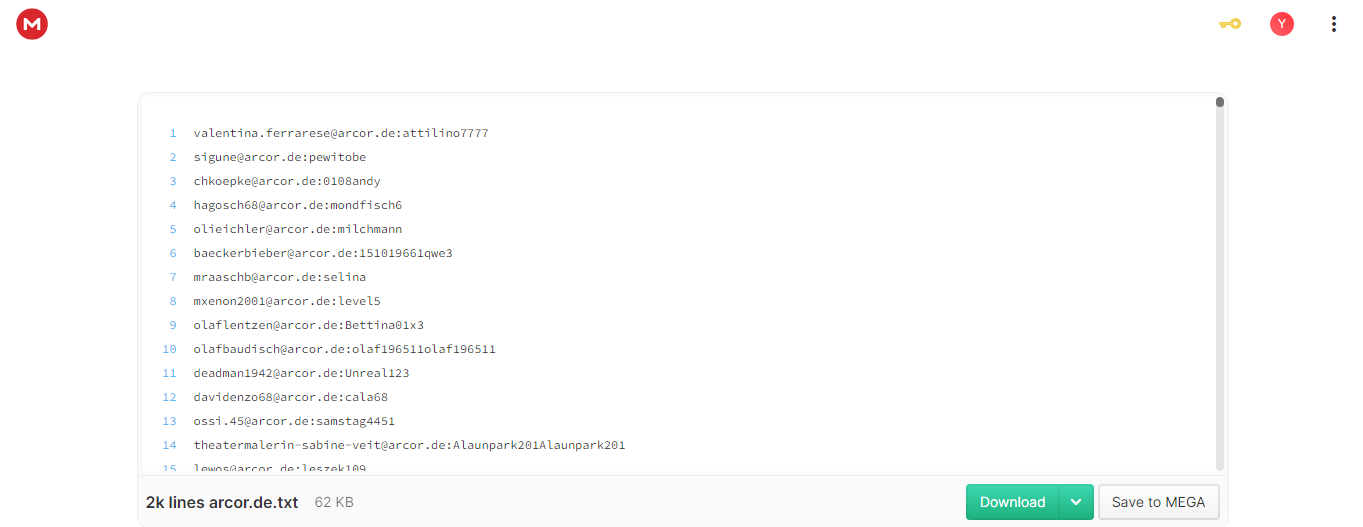1363x527 pixels.
Task: Select line number 10 in the gutter
Action: 170,349
